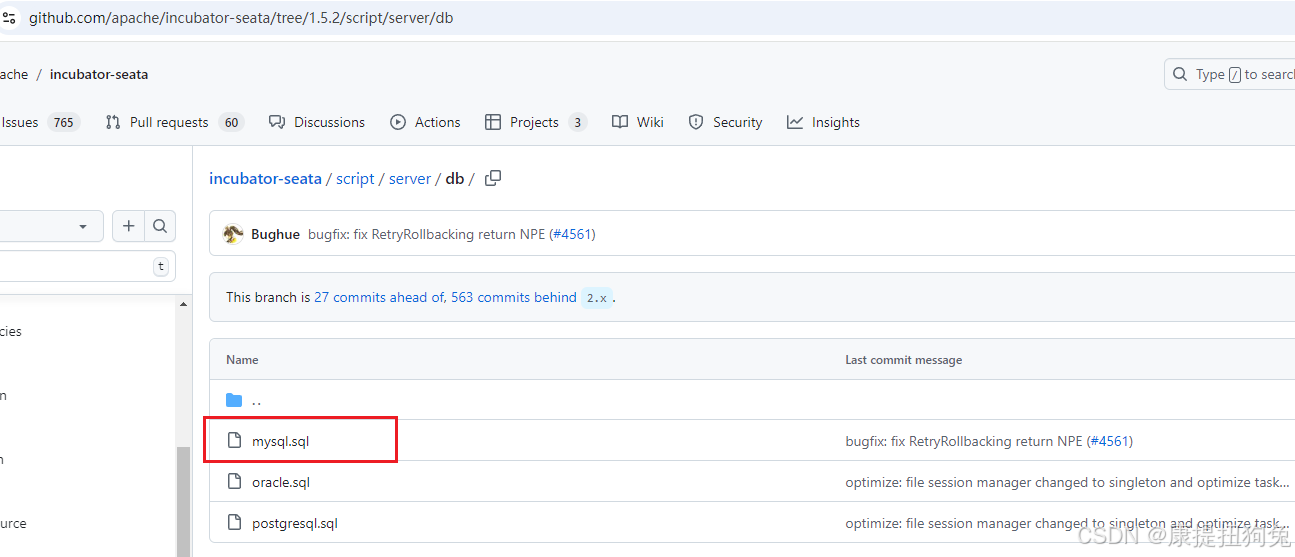Open #4561 link in mysql.sql row
The height and width of the screenshot is (557, 1295).
coord(1109,441)
